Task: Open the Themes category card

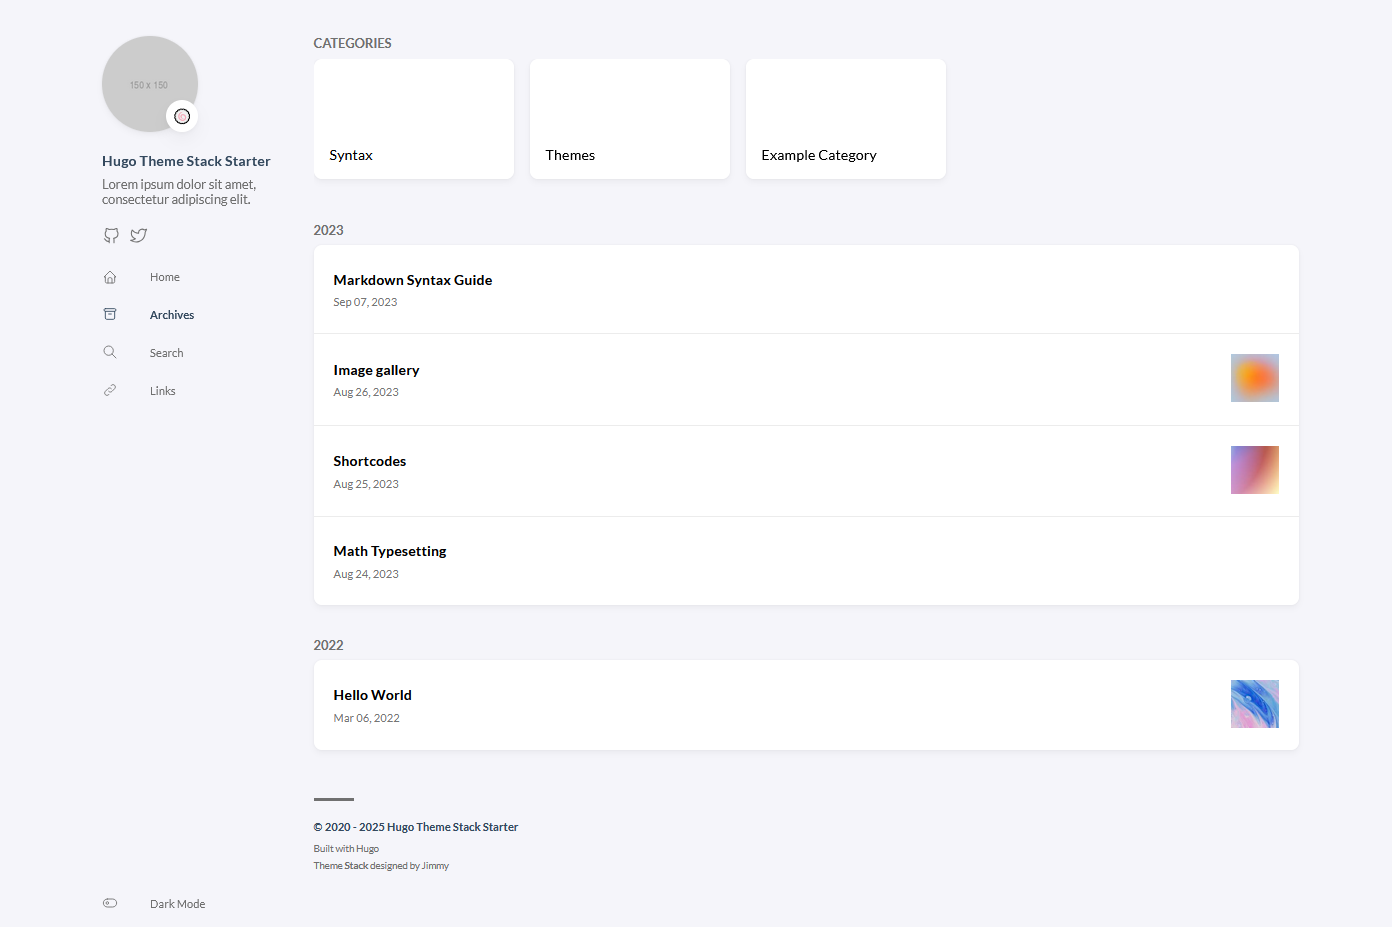Action: pos(629,118)
